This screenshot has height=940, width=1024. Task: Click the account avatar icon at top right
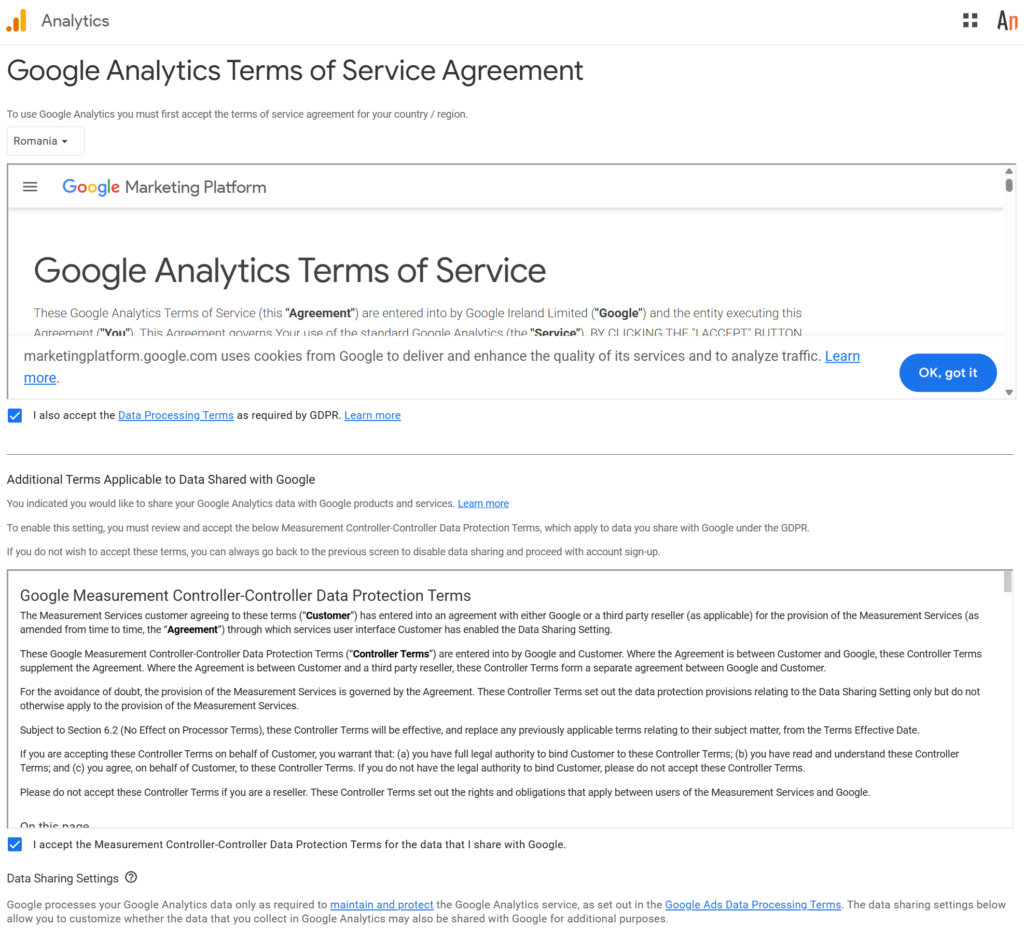coord(1007,21)
